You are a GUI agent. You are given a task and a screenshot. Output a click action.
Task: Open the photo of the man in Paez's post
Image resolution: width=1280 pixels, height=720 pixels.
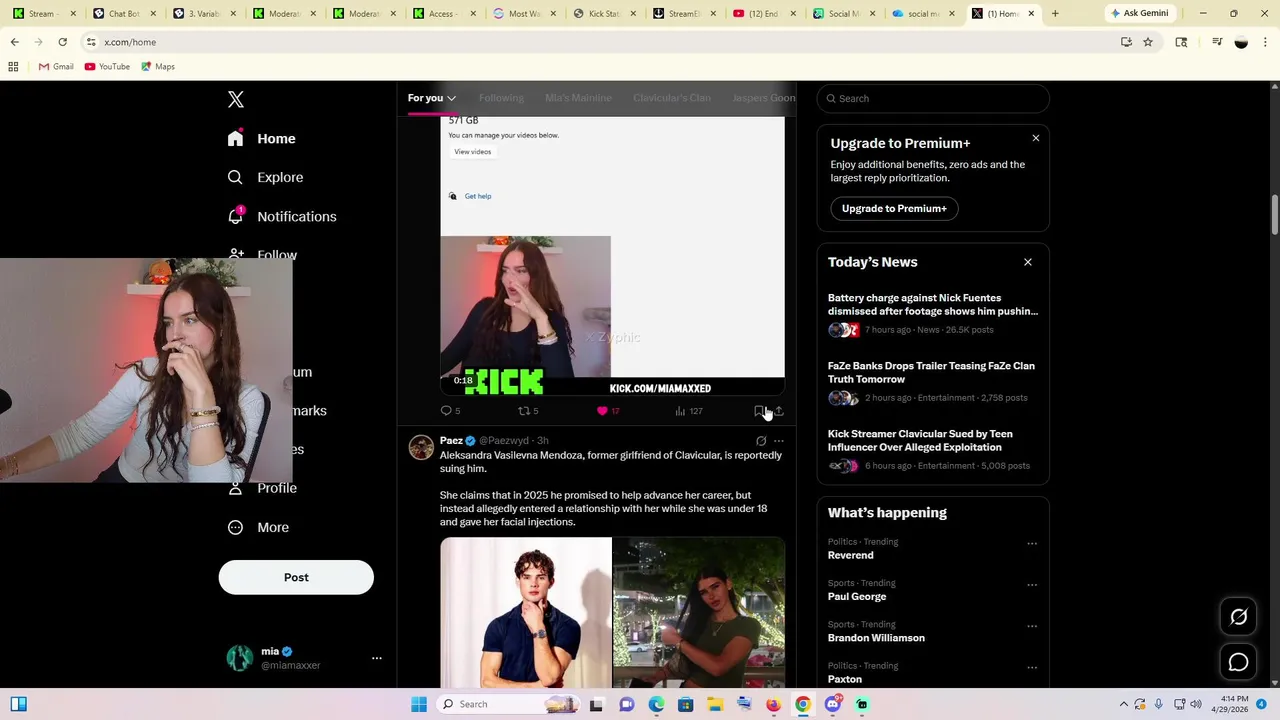pos(526,613)
